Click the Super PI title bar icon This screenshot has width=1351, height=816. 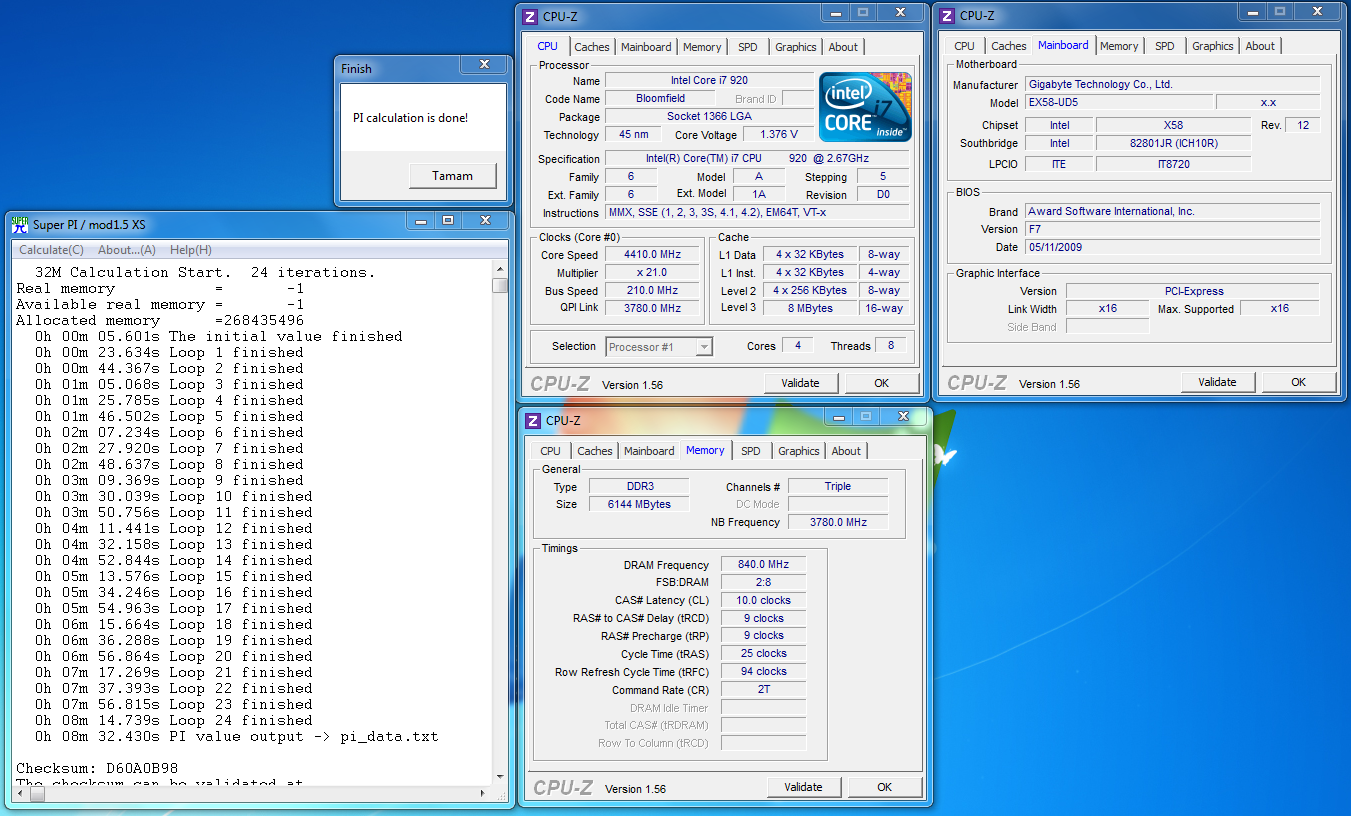pos(19,224)
